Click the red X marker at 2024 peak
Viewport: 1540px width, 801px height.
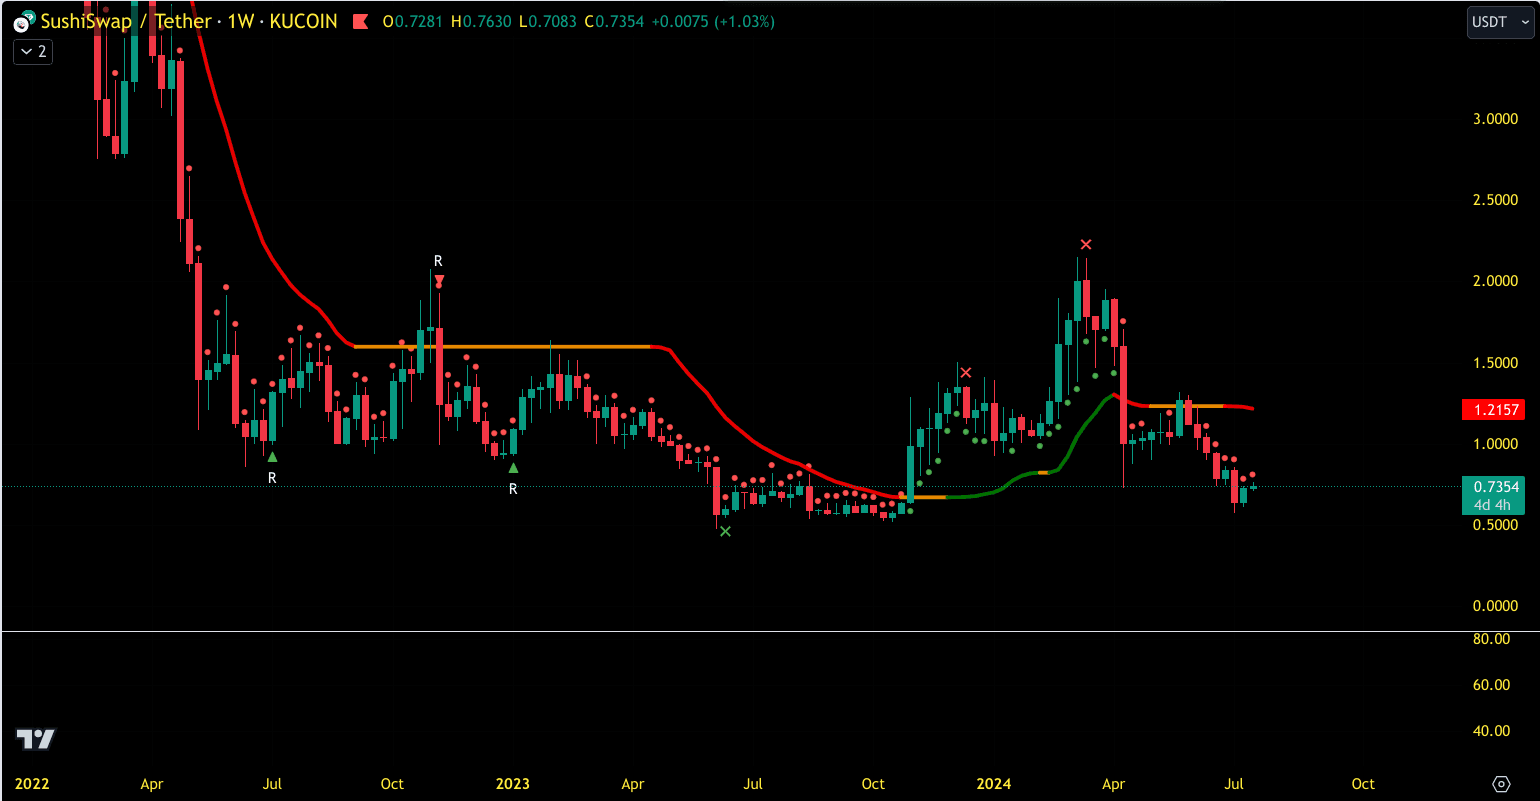pyautogui.click(x=1086, y=244)
